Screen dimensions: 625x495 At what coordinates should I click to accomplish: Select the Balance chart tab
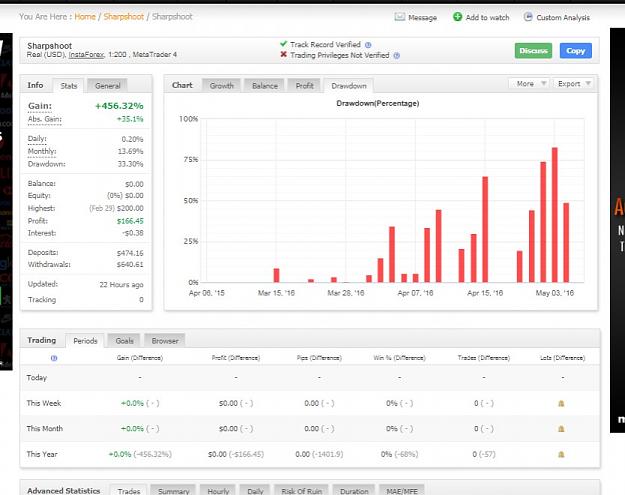click(265, 86)
